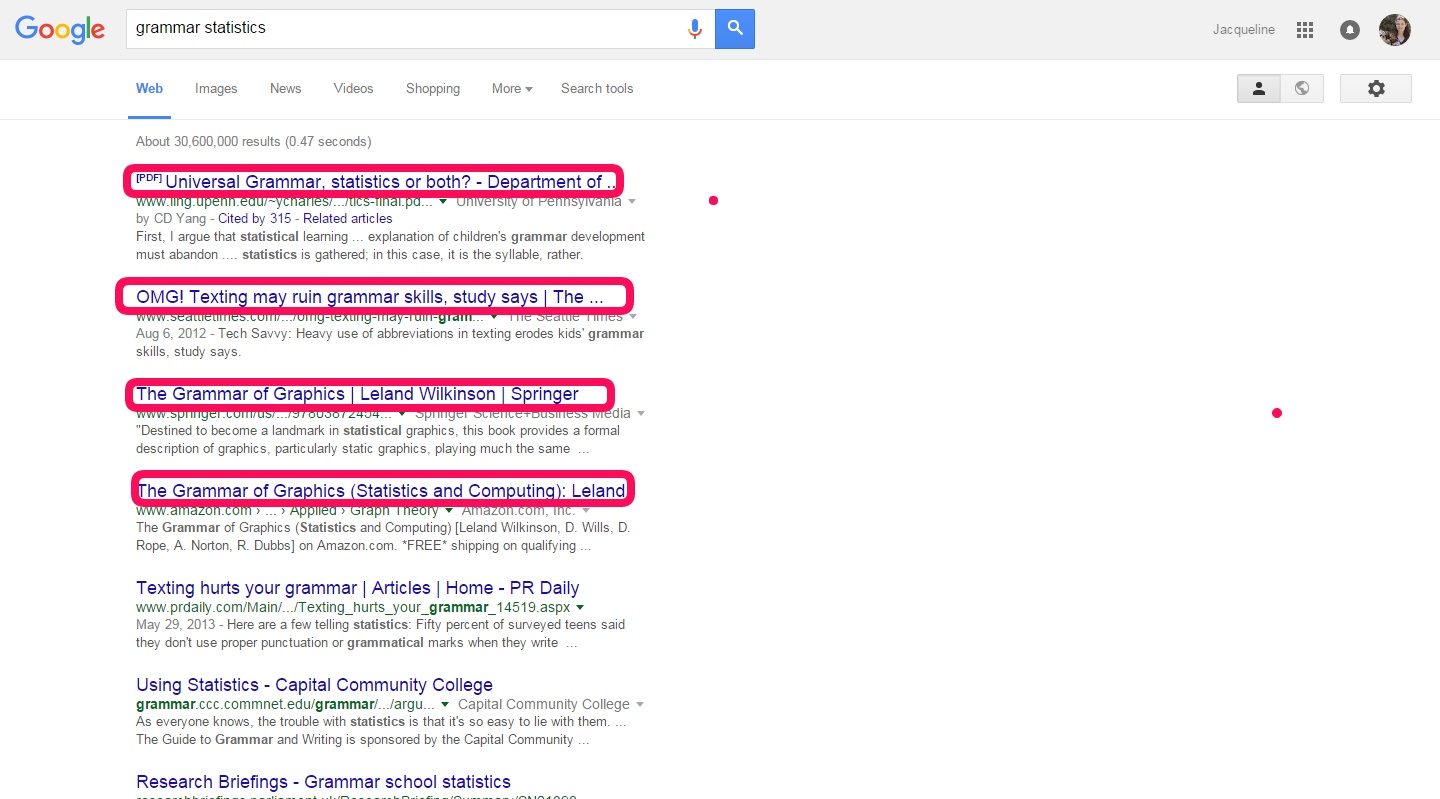The image size is (1440, 799).
Task: Switch to the News tab
Action: [x=285, y=89]
